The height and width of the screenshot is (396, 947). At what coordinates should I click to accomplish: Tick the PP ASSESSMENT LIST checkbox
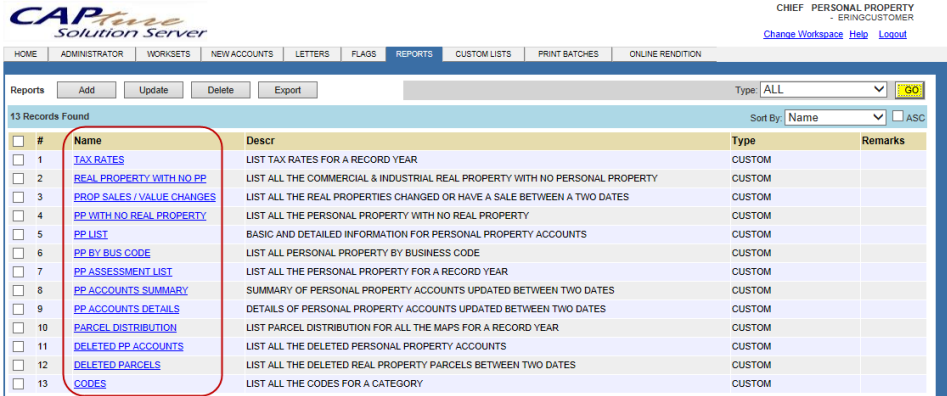pos(19,272)
